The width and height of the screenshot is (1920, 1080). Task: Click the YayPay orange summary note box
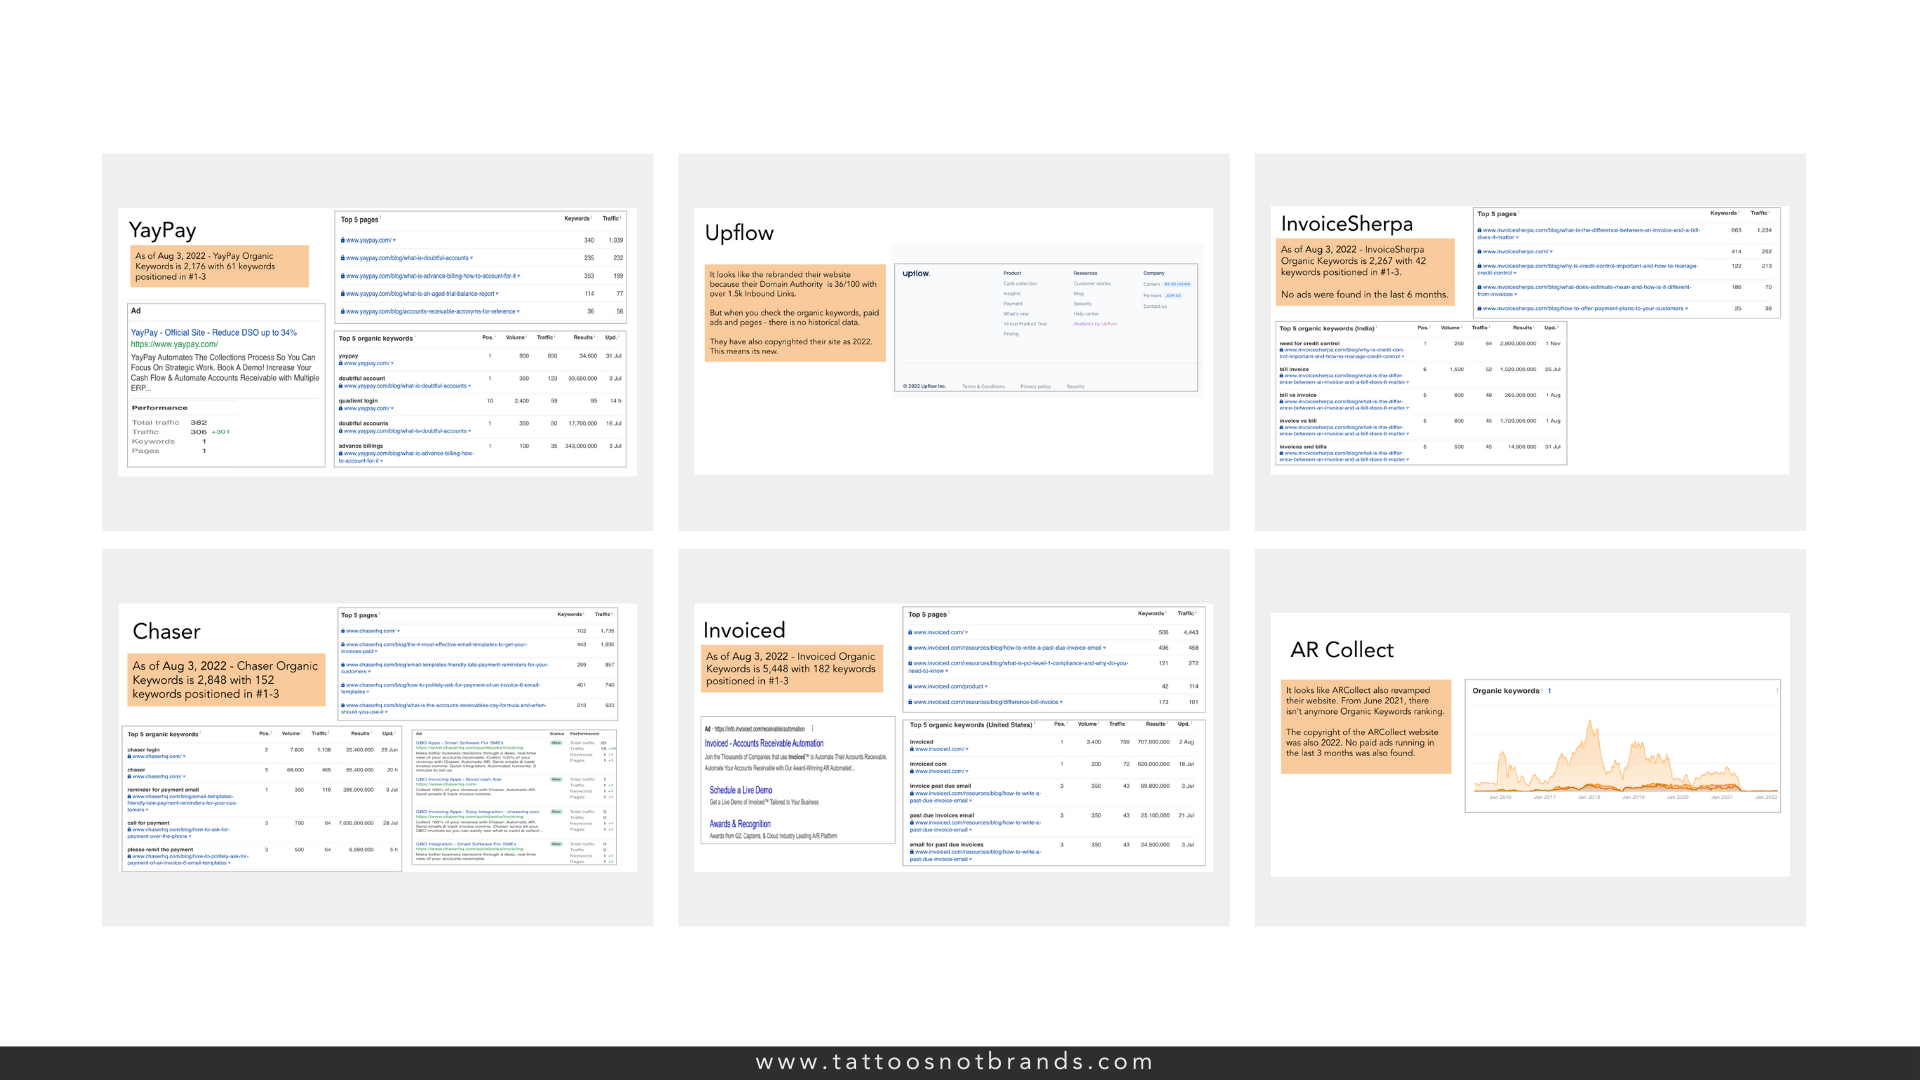tap(220, 266)
